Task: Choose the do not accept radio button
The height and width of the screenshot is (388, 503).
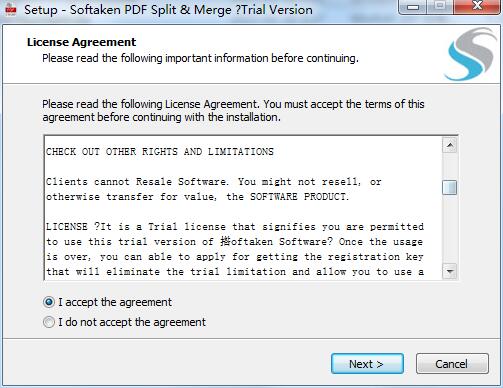Action: pos(49,322)
